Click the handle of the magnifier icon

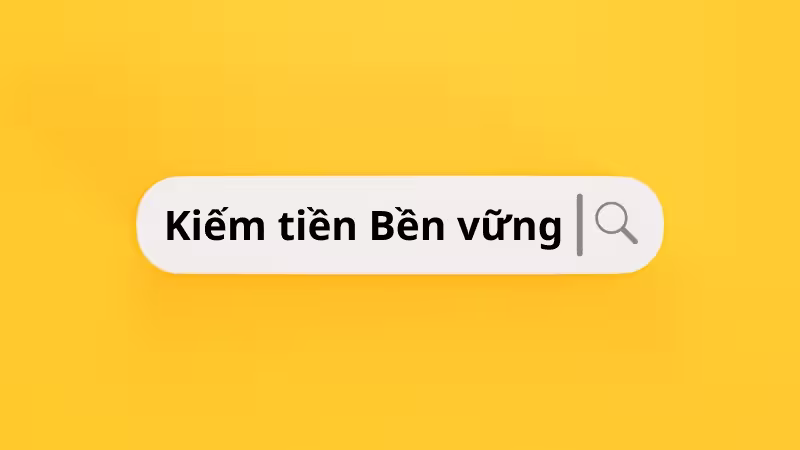(629, 235)
